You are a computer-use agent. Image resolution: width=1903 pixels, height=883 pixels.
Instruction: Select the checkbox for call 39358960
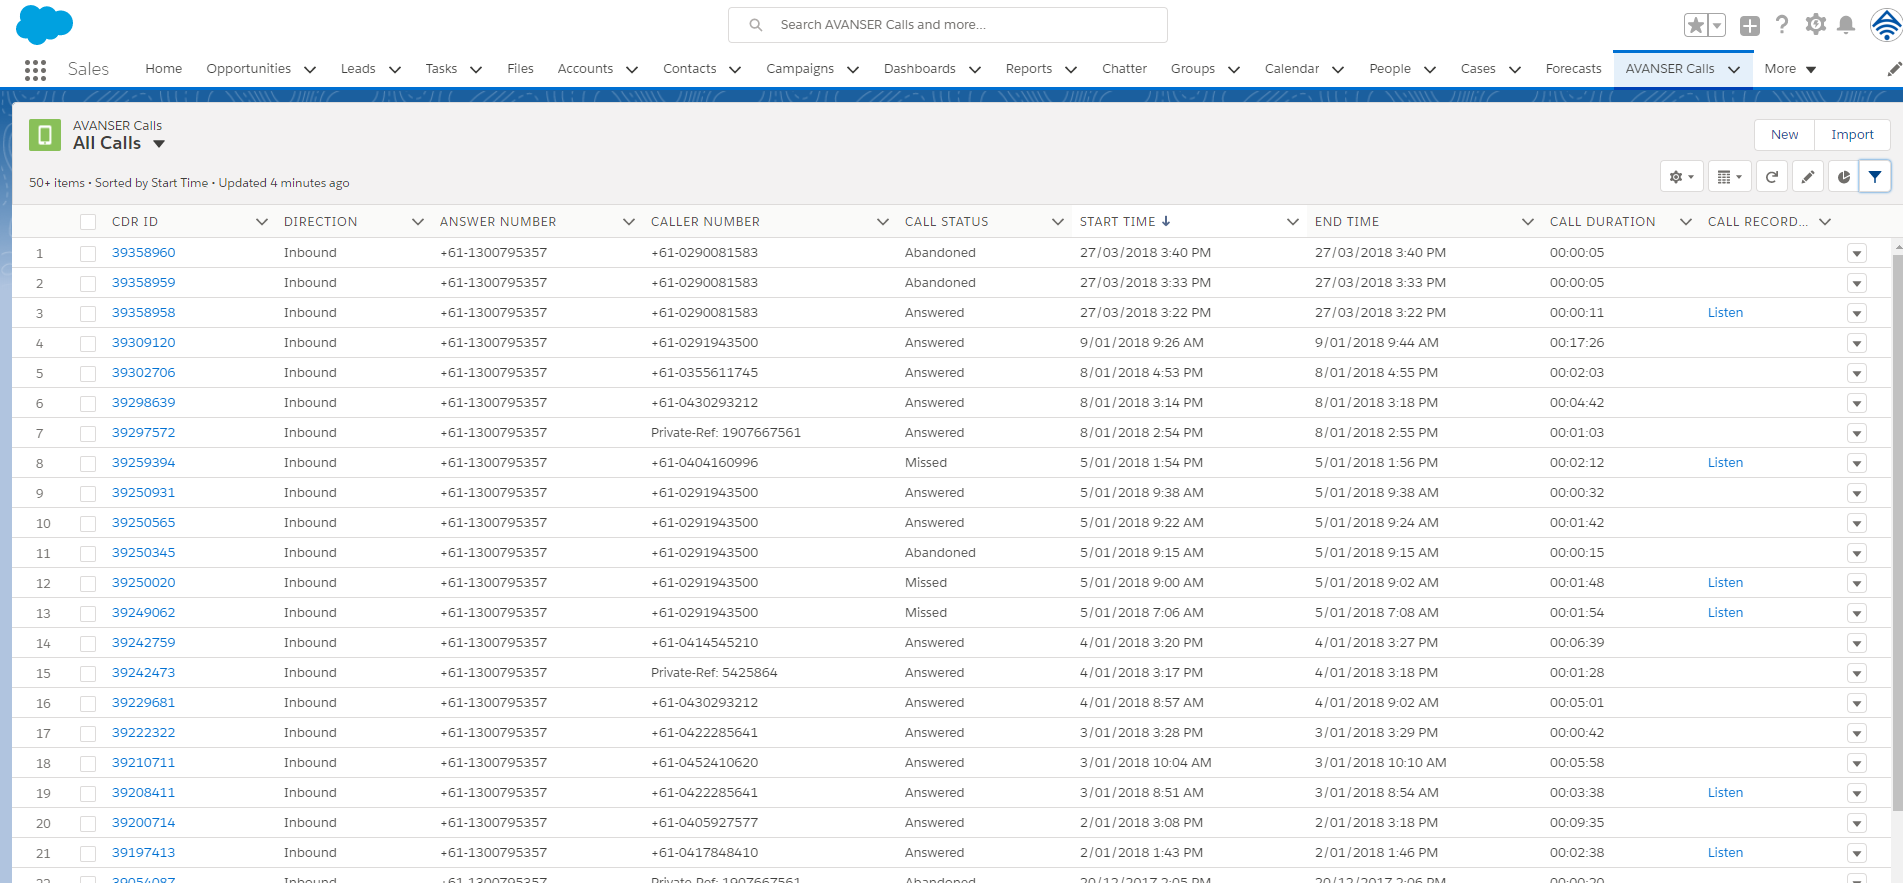click(88, 254)
